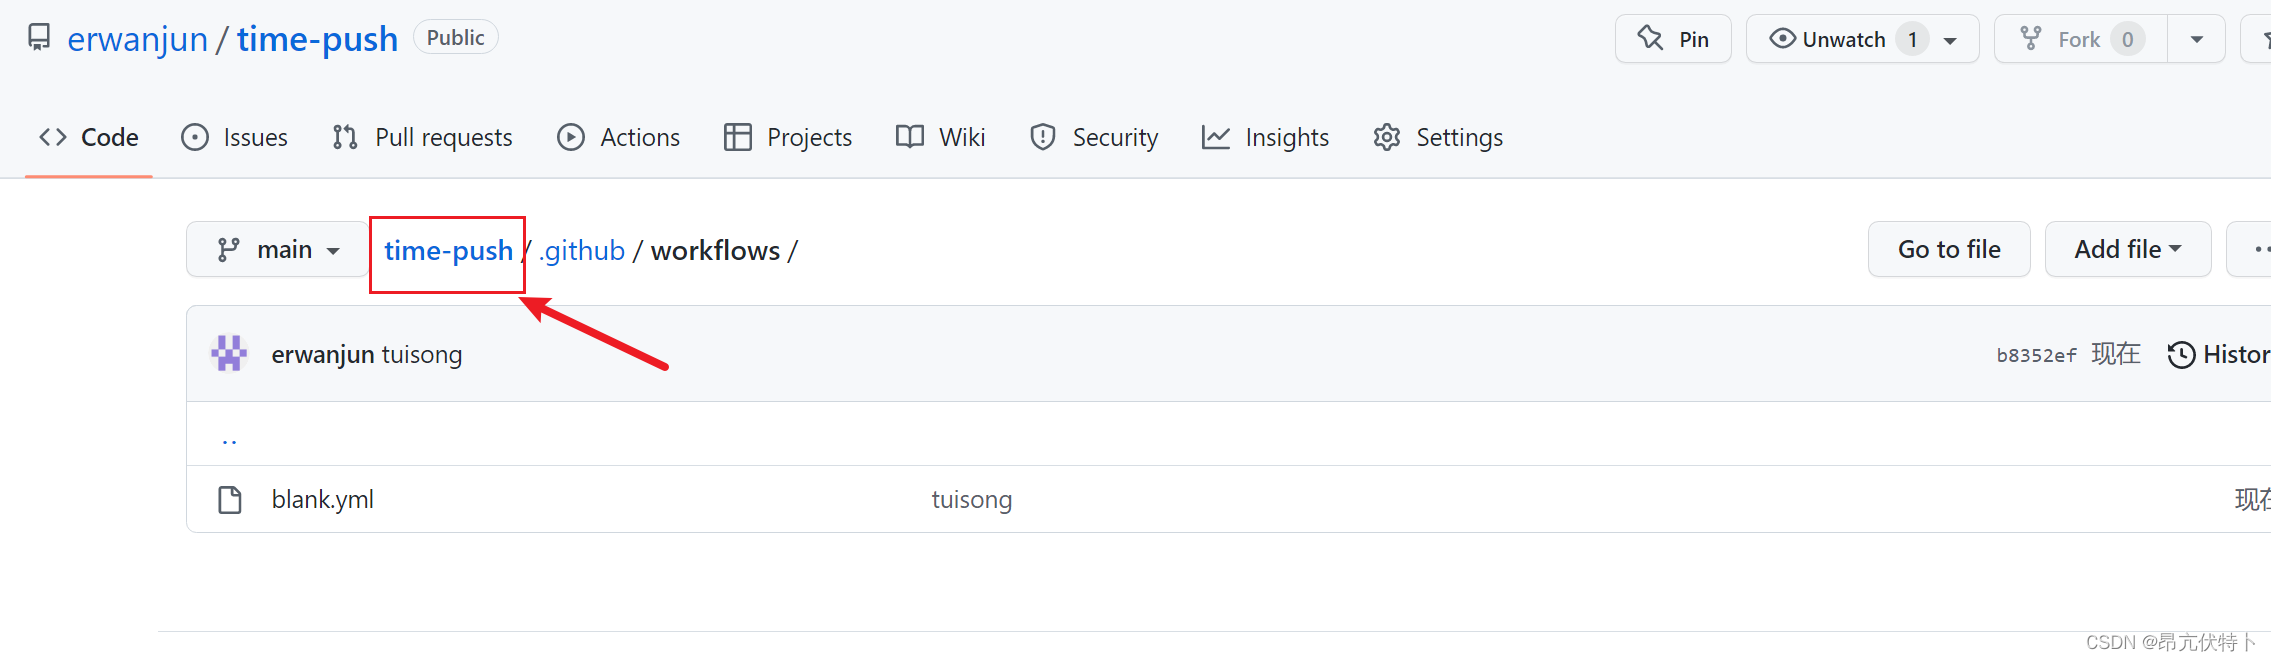This screenshot has width=2271, height=661.
Task: Open the Pull requests tab
Action: pyautogui.click(x=422, y=137)
